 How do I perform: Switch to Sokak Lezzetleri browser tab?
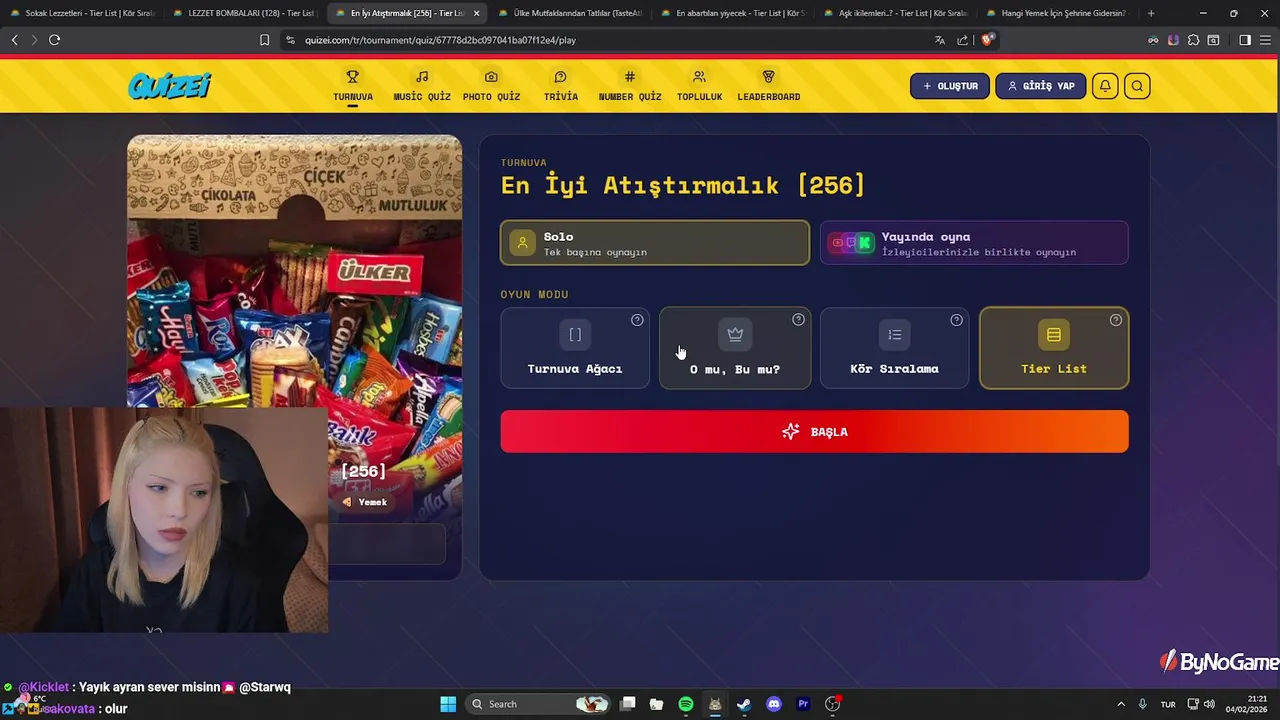(x=83, y=13)
